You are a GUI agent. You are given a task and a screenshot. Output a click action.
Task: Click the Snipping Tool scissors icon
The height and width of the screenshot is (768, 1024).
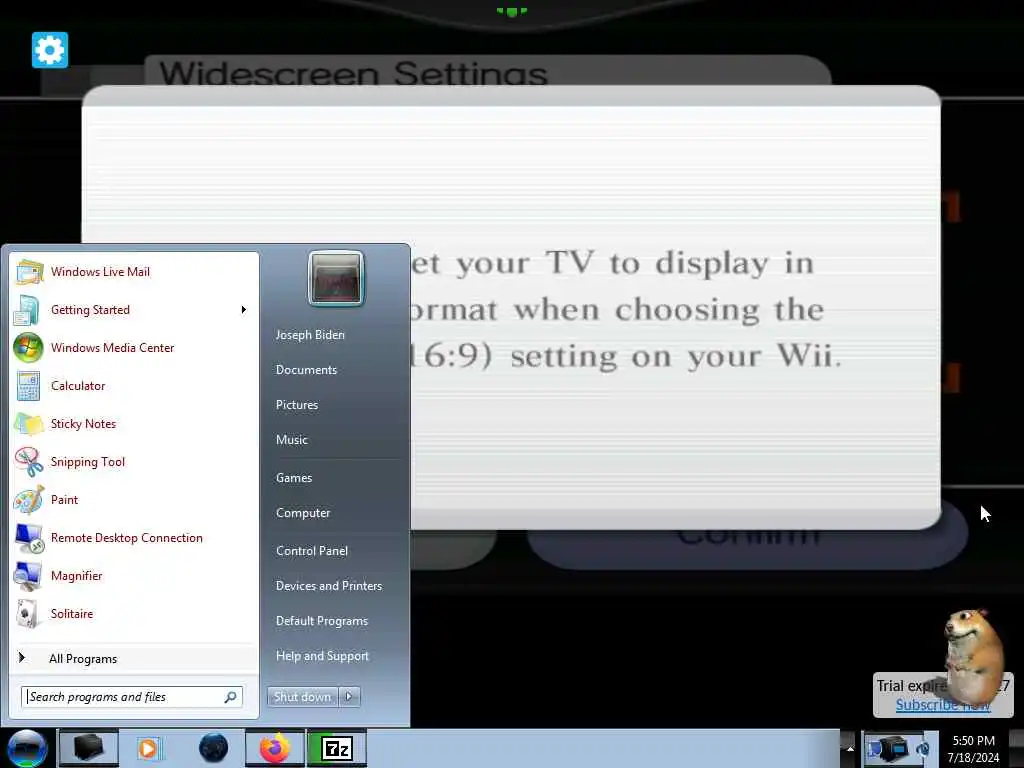click(x=29, y=462)
